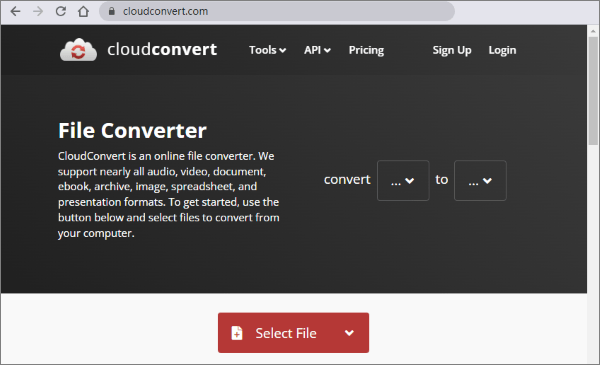Viewport: 600px width, 365px height.
Task: Go to the Pricing page
Action: click(x=366, y=50)
